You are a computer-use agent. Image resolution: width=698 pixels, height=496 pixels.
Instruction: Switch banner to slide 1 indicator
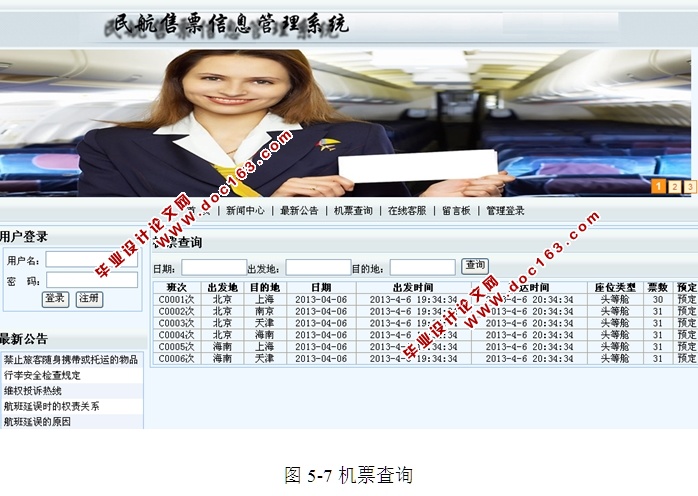[658, 186]
